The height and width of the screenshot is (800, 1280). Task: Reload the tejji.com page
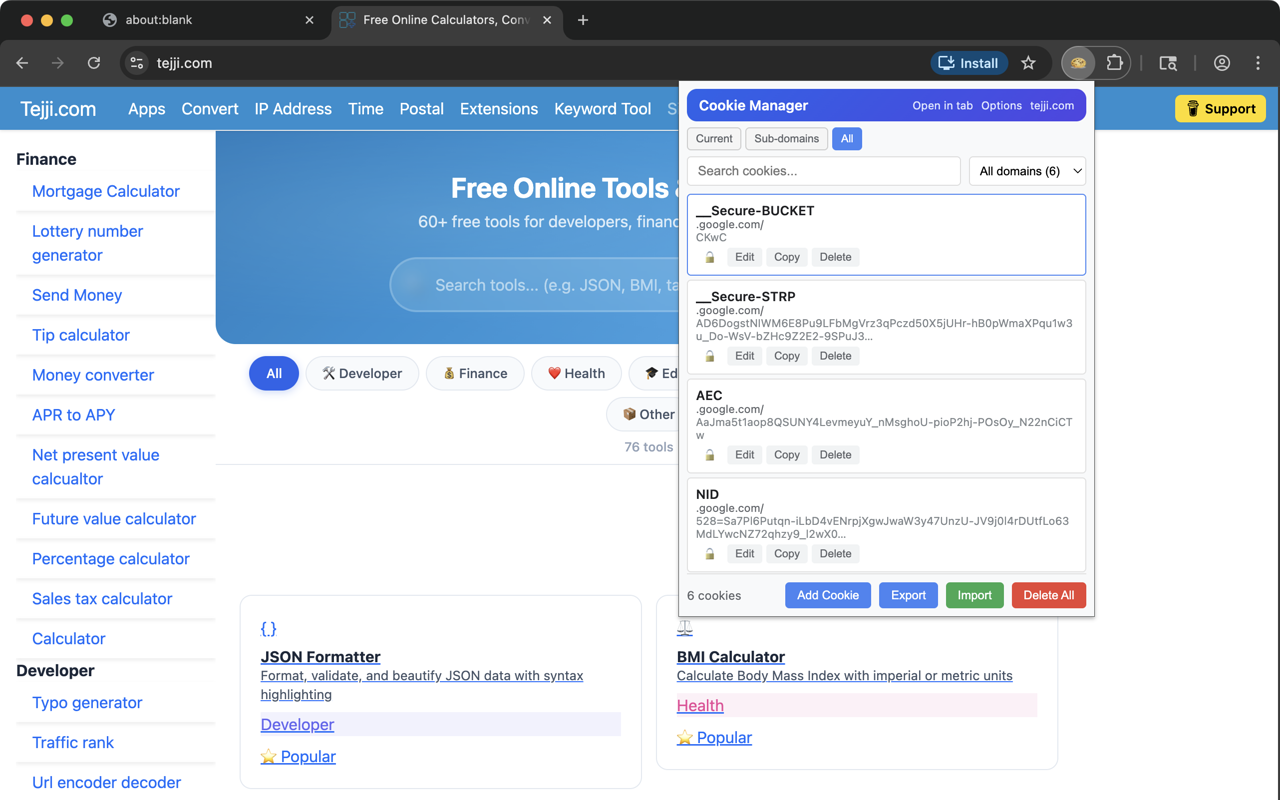[94, 63]
